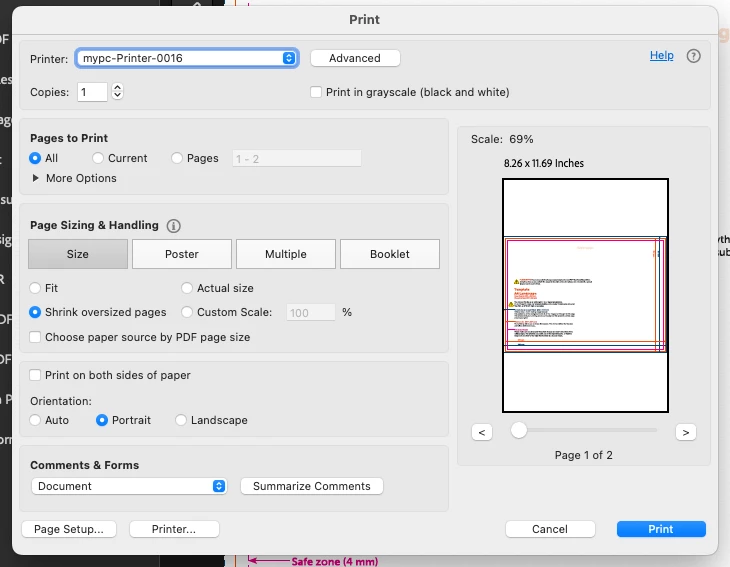
Task: Follow the Help link
Action: click(662, 55)
